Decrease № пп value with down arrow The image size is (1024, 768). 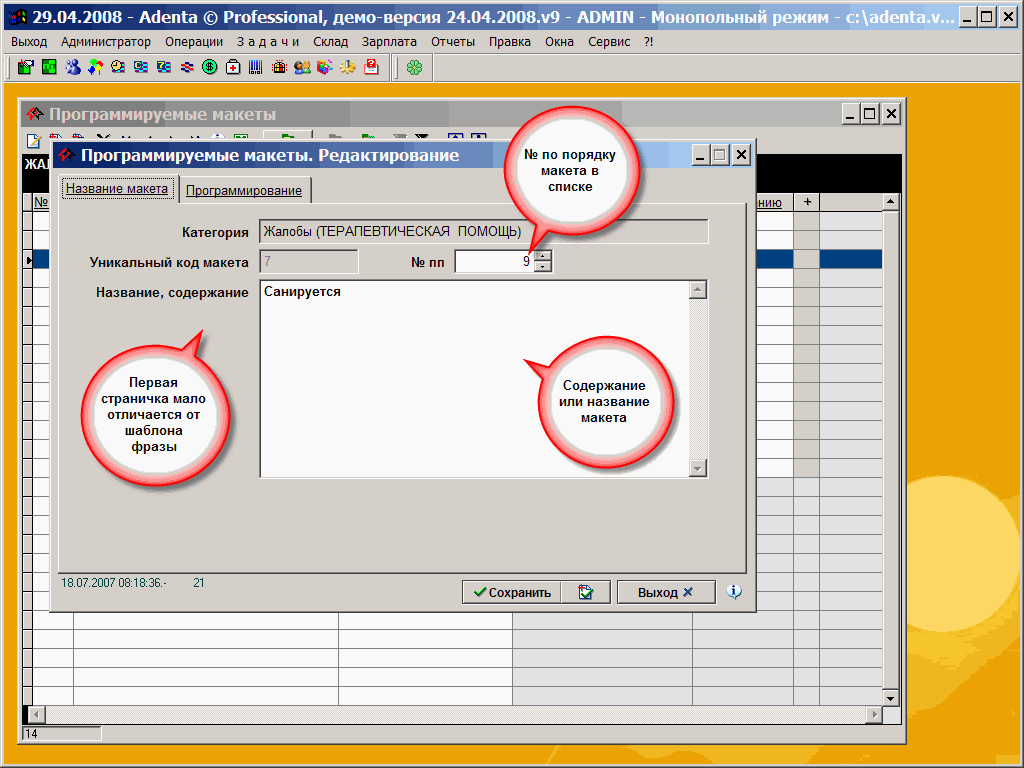pyautogui.click(x=543, y=267)
